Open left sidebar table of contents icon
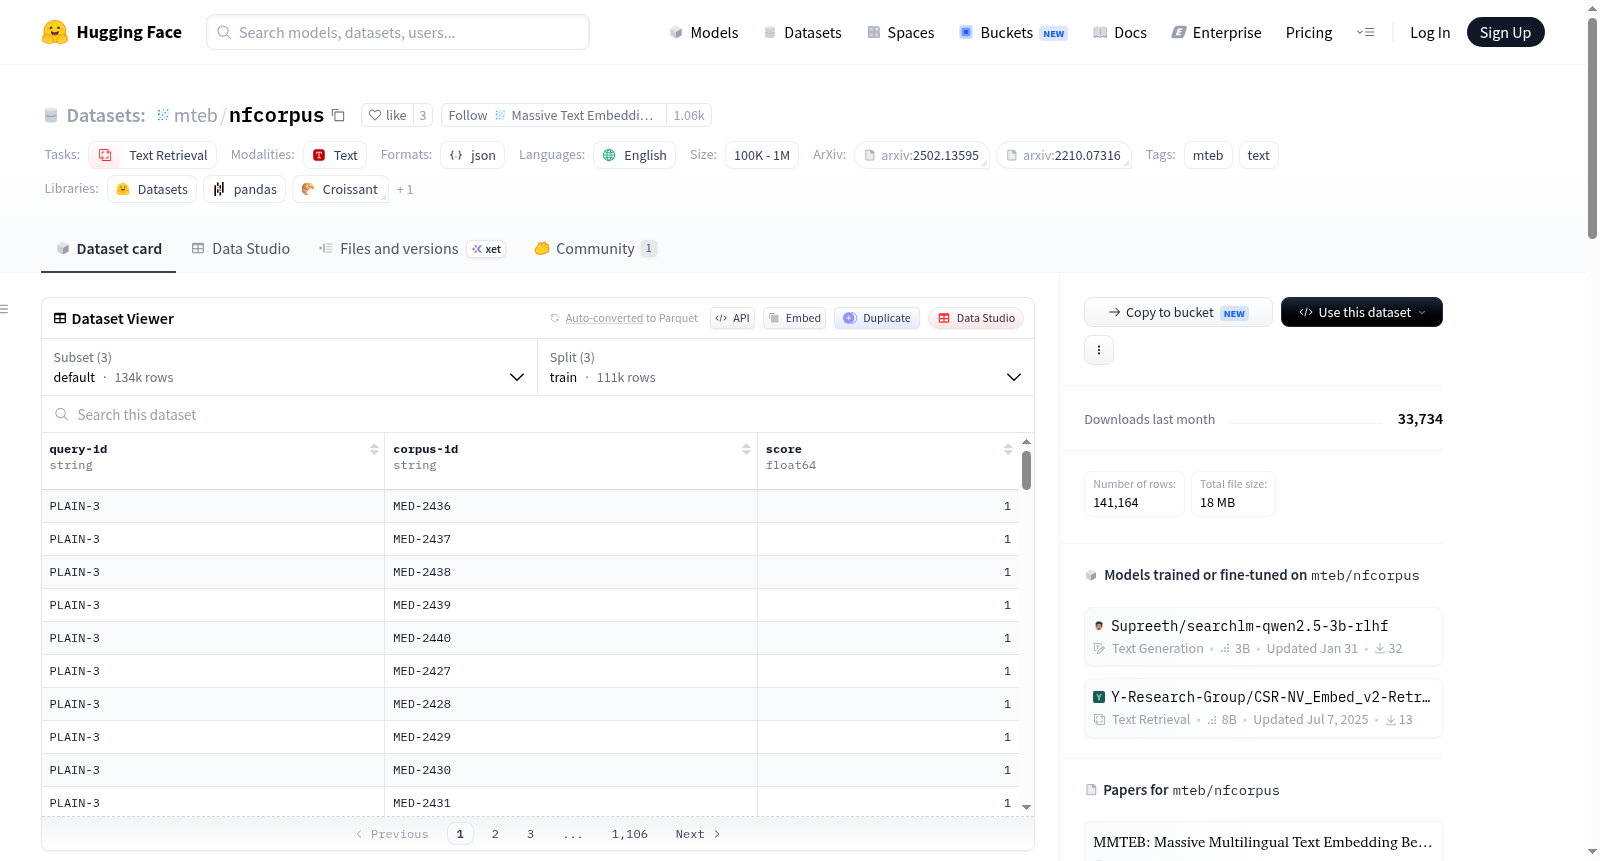Image resolution: width=1600 pixels, height=861 pixels. pyautogui.click(x=4, y=309)
